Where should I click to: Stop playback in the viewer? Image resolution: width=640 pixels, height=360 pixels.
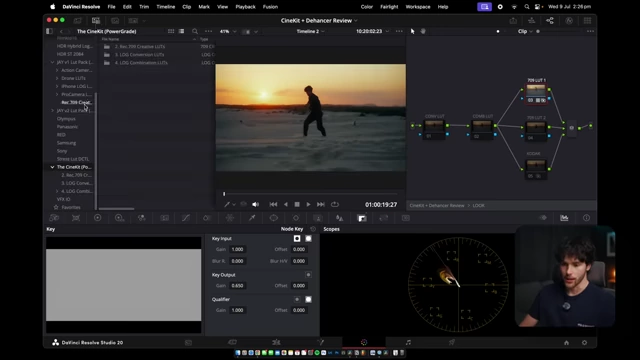(297, 204)
